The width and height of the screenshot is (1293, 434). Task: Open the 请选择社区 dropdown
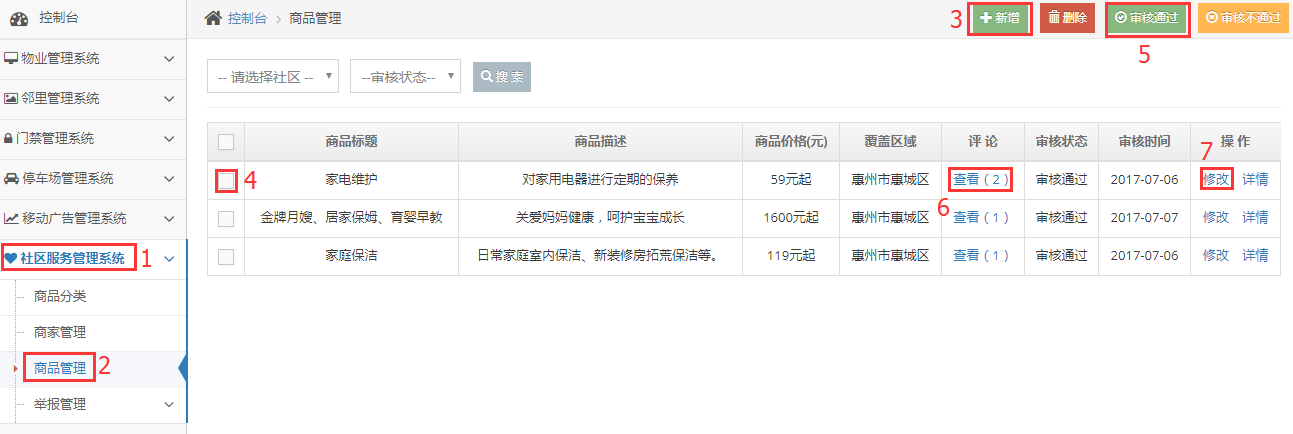pos(273,77)
